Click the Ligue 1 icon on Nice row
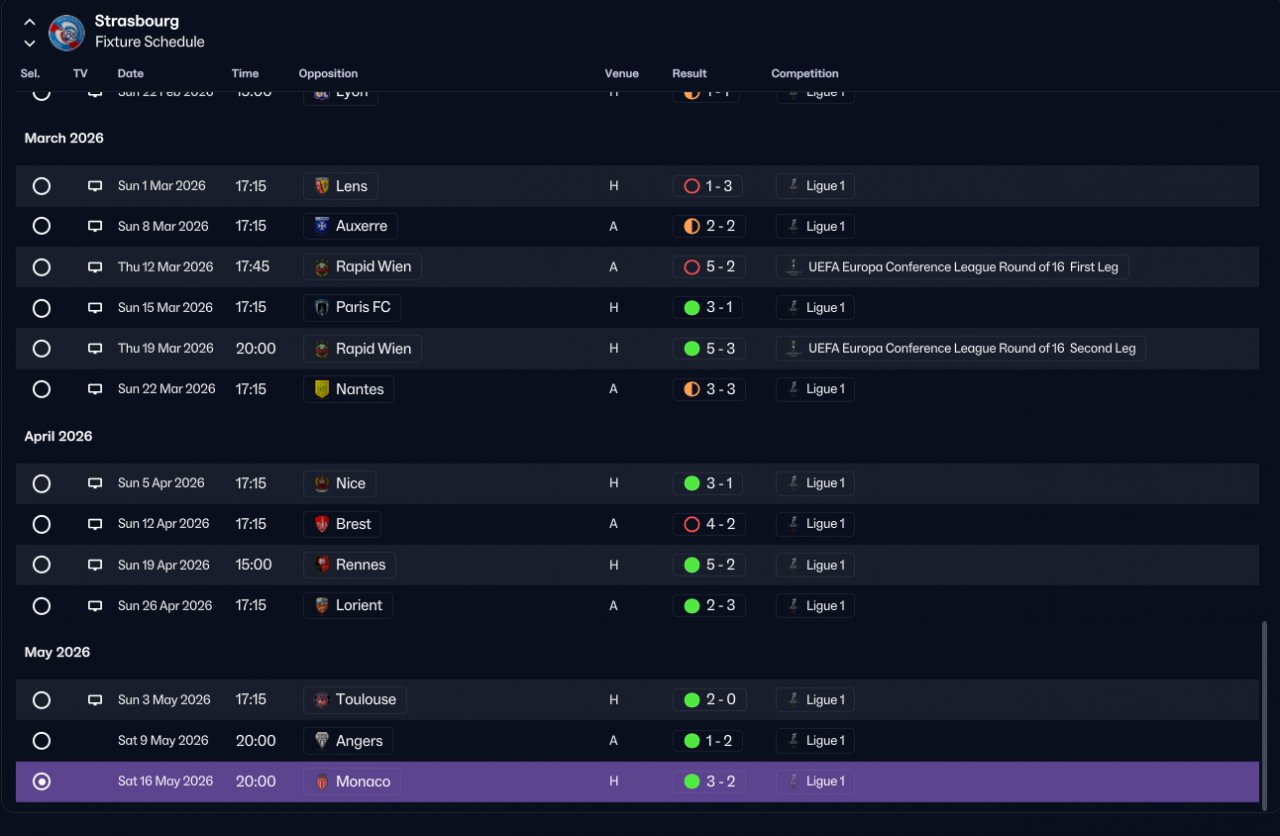This screenshot has height=836, width=1280. [x=793, y=483]
